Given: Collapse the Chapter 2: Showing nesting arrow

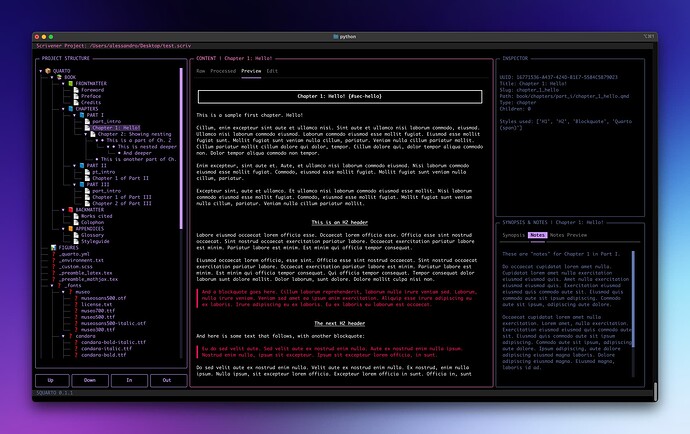Looking at the screenshot, I should pyautogui.click(x=86, y=134).
